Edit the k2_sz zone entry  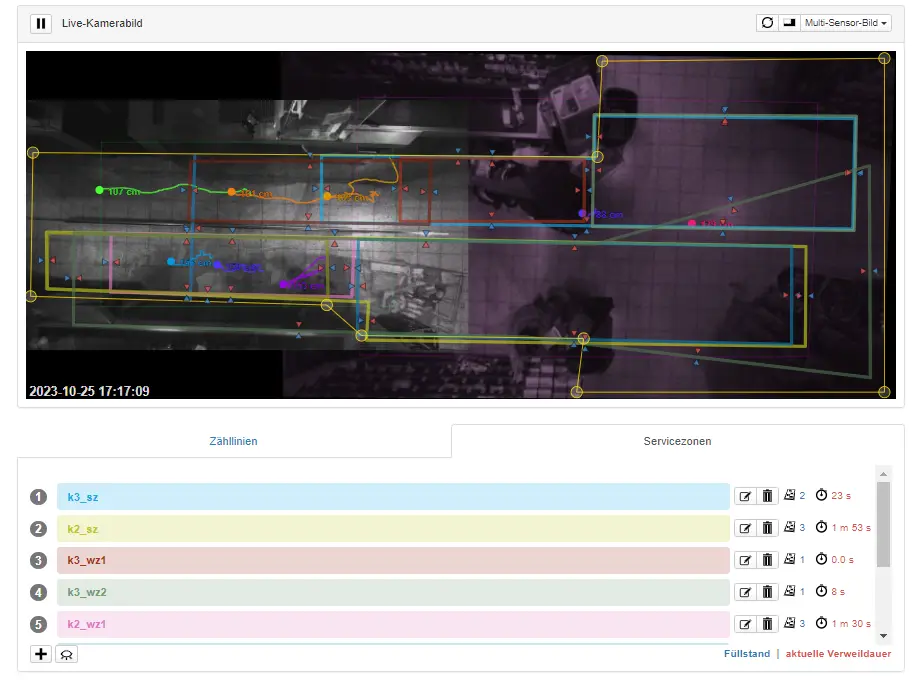[x=745, y=528]
